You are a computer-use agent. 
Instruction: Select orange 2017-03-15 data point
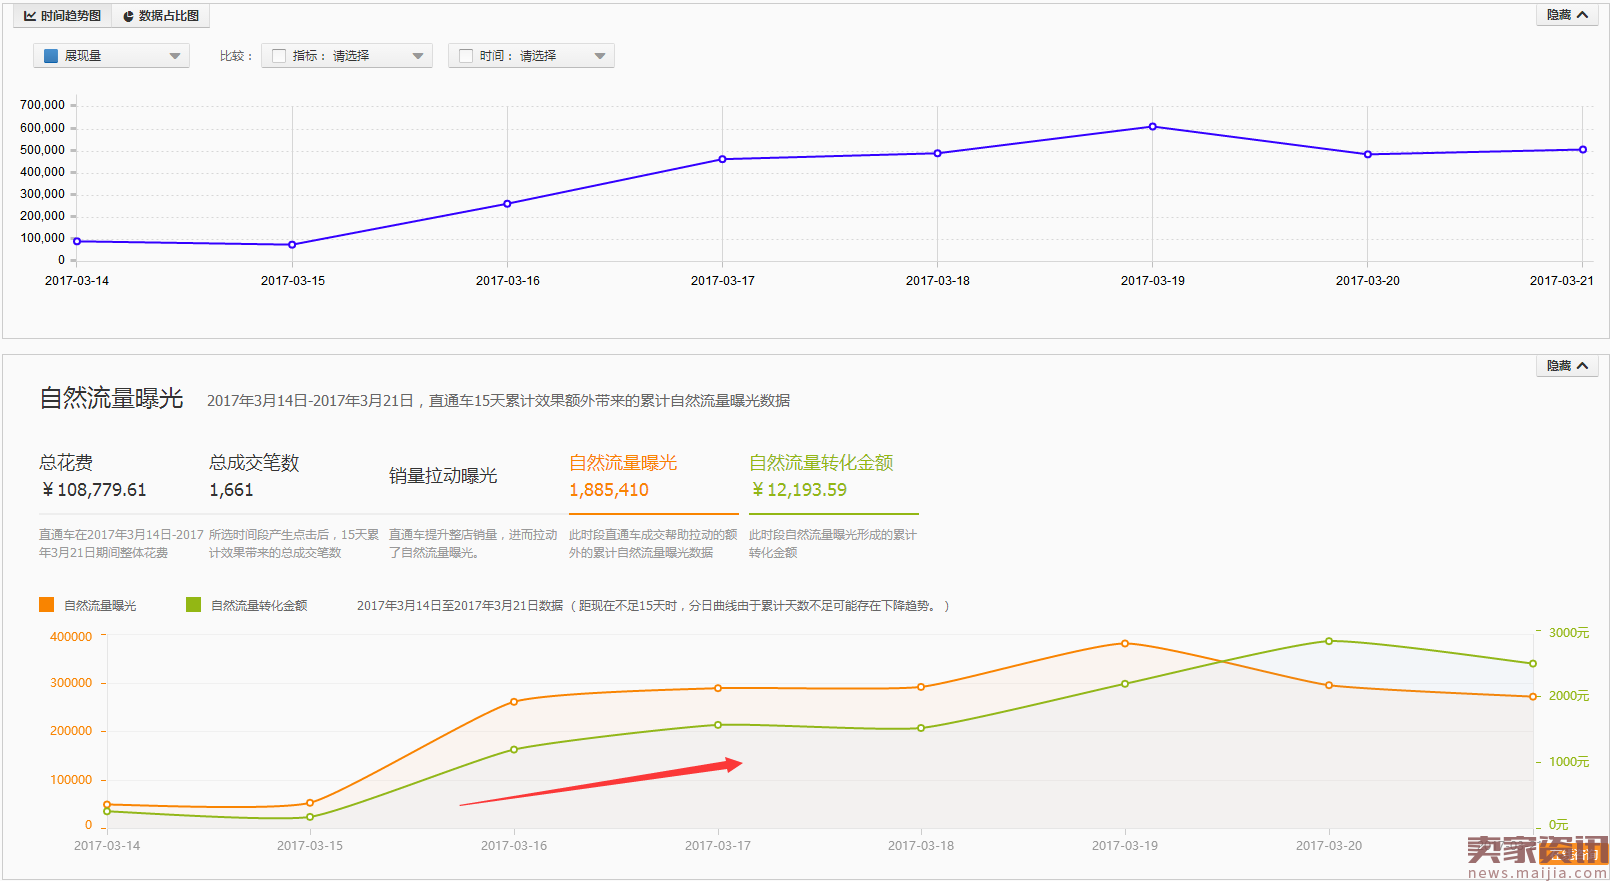click(310, 803)
